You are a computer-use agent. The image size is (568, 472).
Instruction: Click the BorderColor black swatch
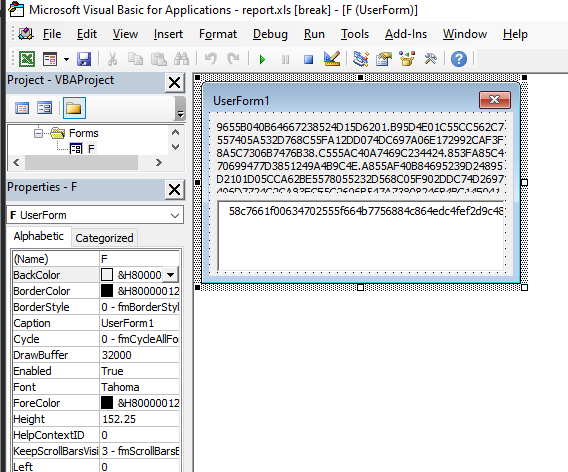106,291
